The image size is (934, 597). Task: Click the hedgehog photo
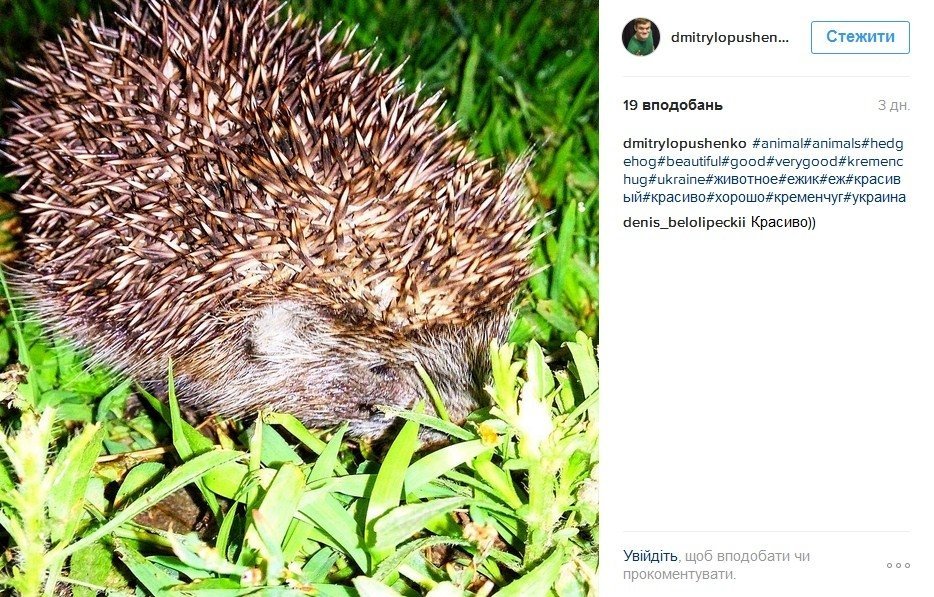299,298
